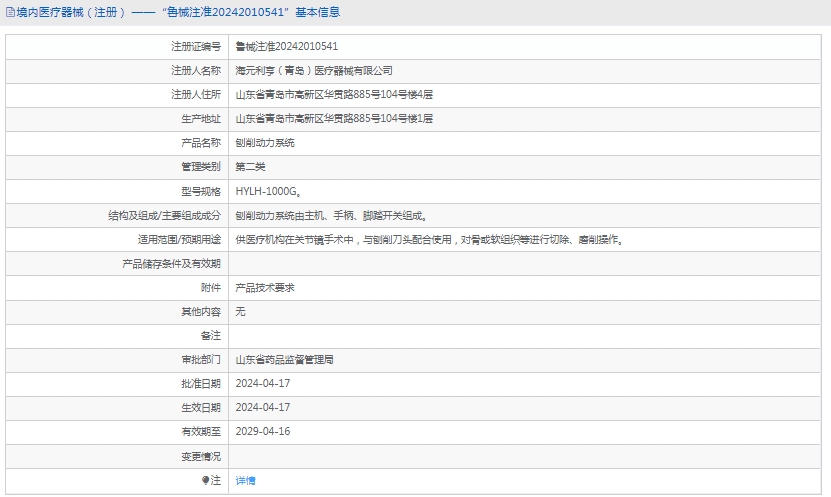Click the document icon beside the page title
The width and height of the screenshot is (831, 497).
[10, 12]
